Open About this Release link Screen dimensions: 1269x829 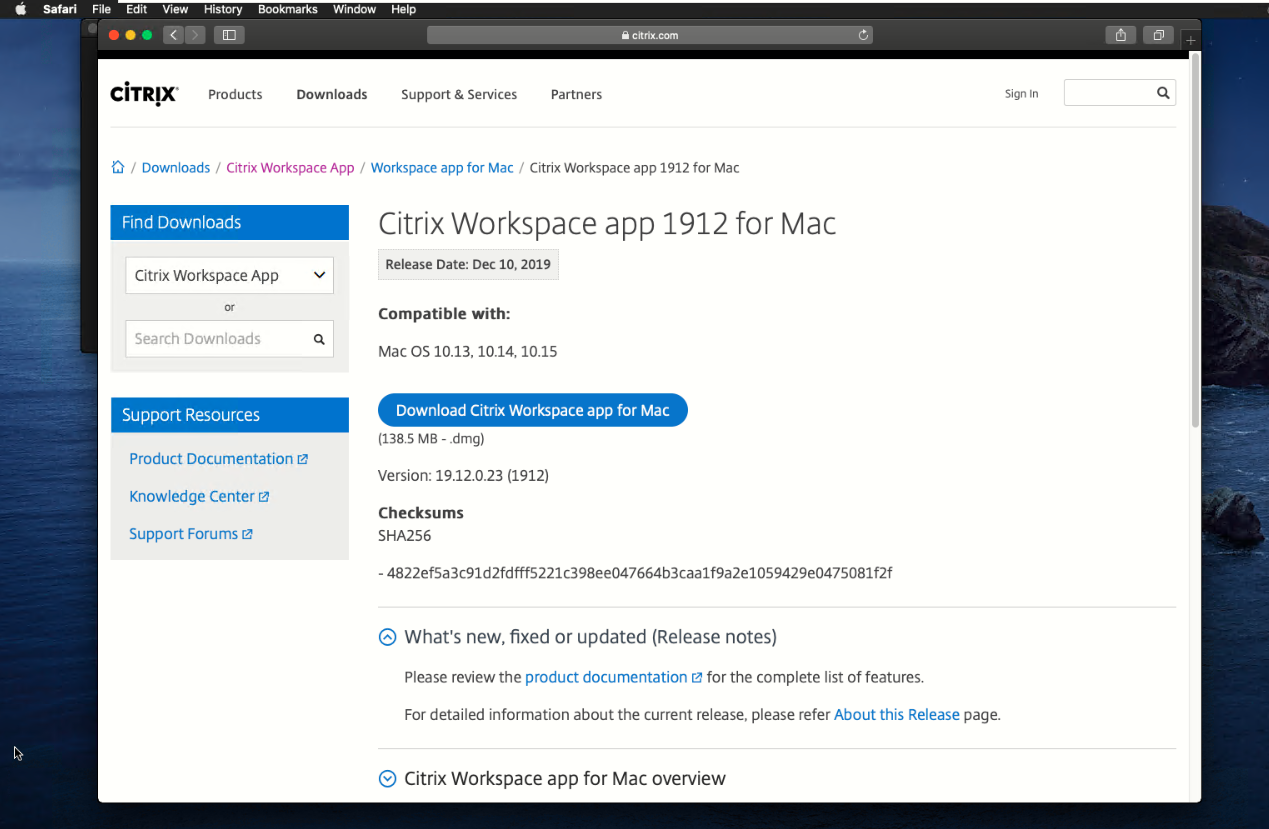click(x=897, y=715)
